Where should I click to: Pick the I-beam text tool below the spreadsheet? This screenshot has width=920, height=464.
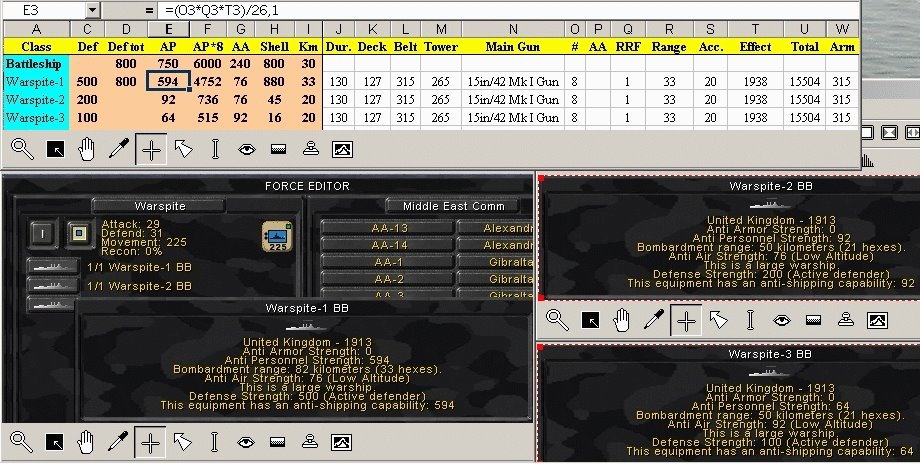point(215,149)
